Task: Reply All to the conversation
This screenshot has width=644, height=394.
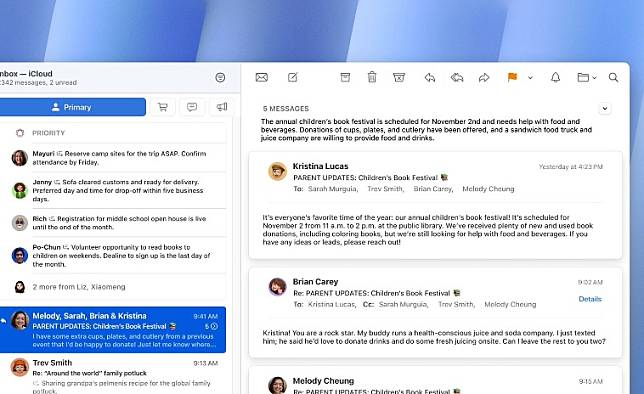Action: coord(457,77)
